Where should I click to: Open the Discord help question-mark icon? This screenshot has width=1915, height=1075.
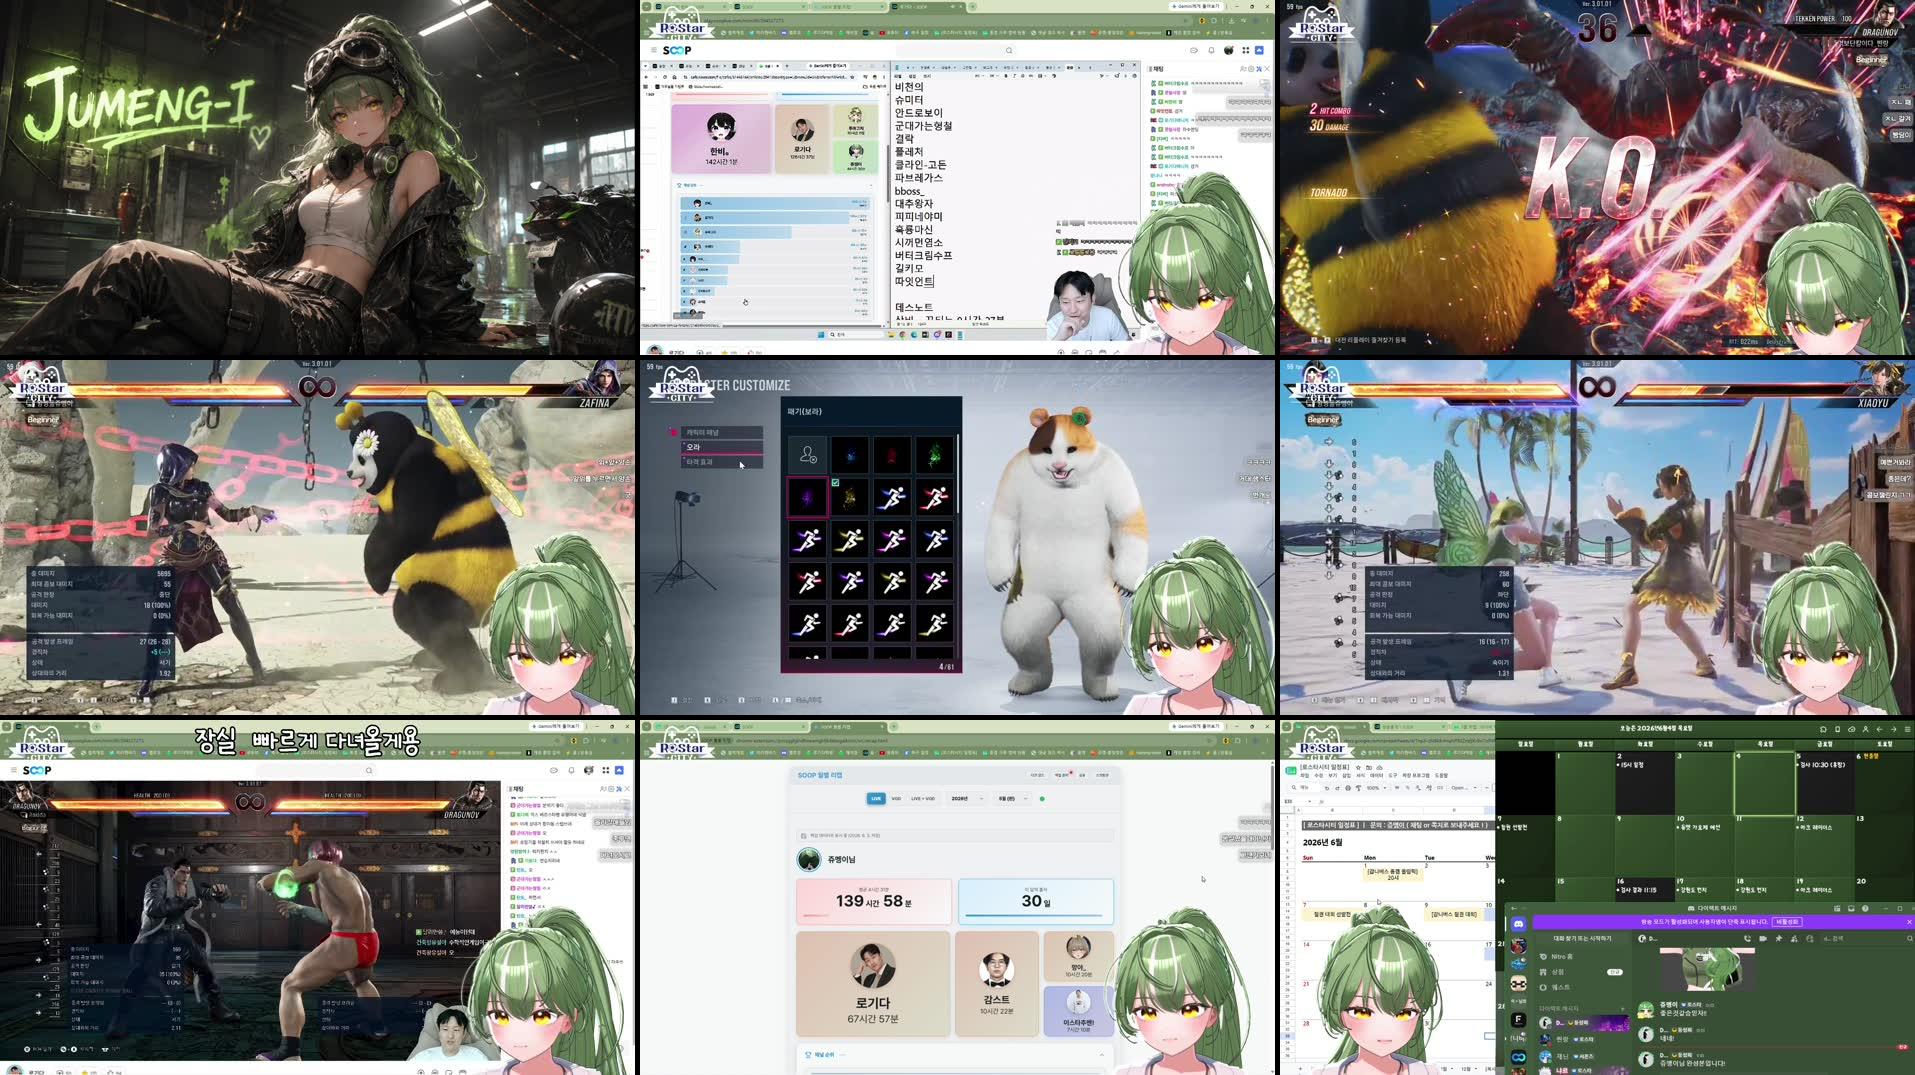pos(1865,908)
